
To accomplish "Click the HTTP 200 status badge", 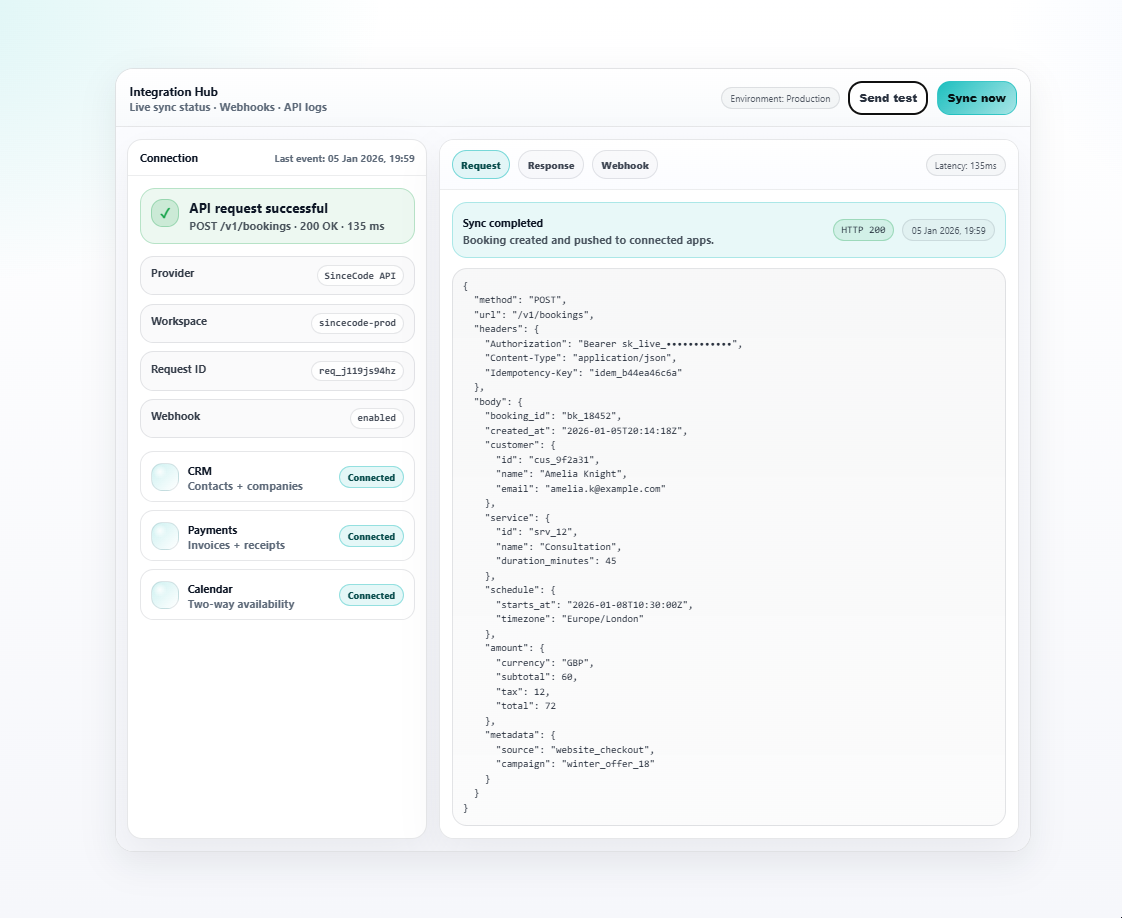I will (863, 230).
